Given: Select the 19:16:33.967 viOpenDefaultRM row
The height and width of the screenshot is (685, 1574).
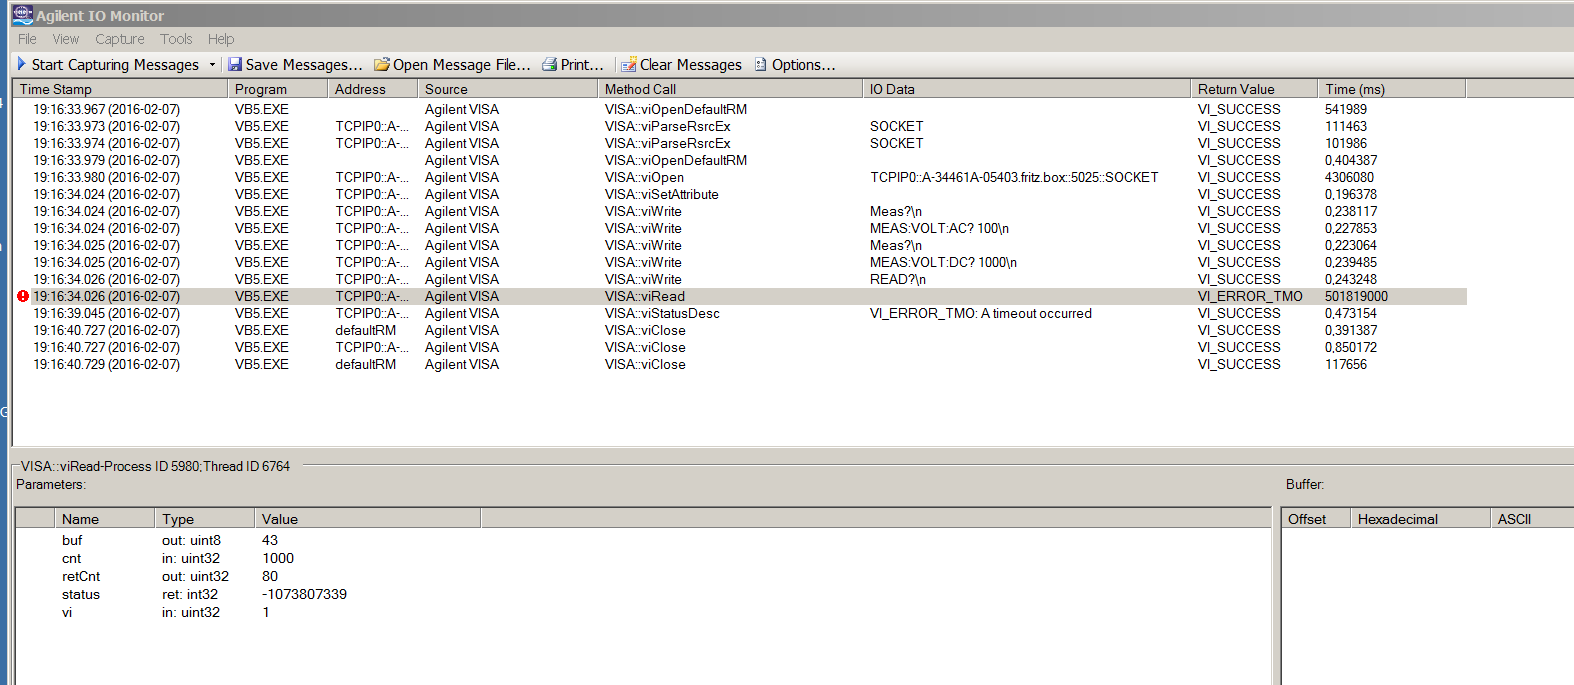Looking at the screenshot, I should (740, 109).
